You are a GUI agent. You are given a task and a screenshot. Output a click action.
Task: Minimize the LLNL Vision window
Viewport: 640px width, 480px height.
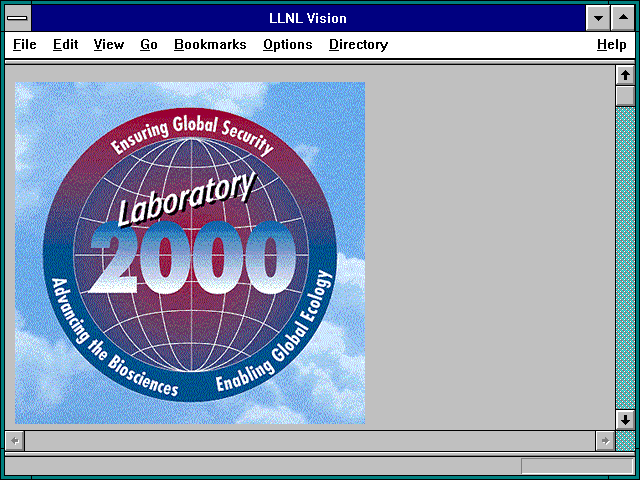click(598, 18)
